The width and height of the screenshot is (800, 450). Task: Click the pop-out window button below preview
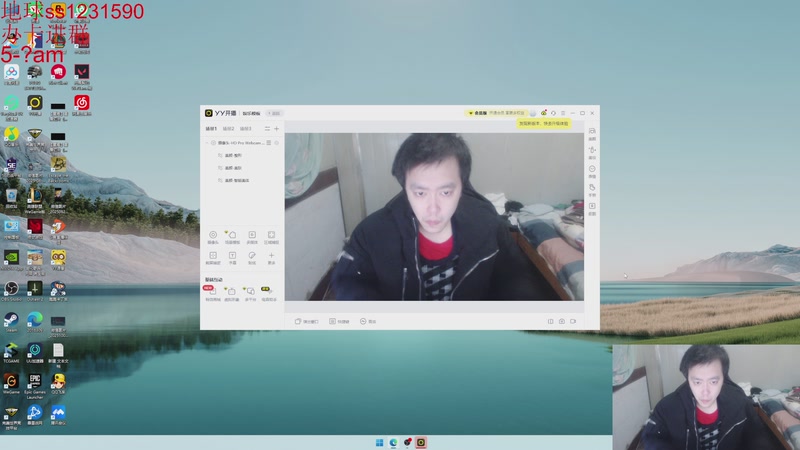307,321
